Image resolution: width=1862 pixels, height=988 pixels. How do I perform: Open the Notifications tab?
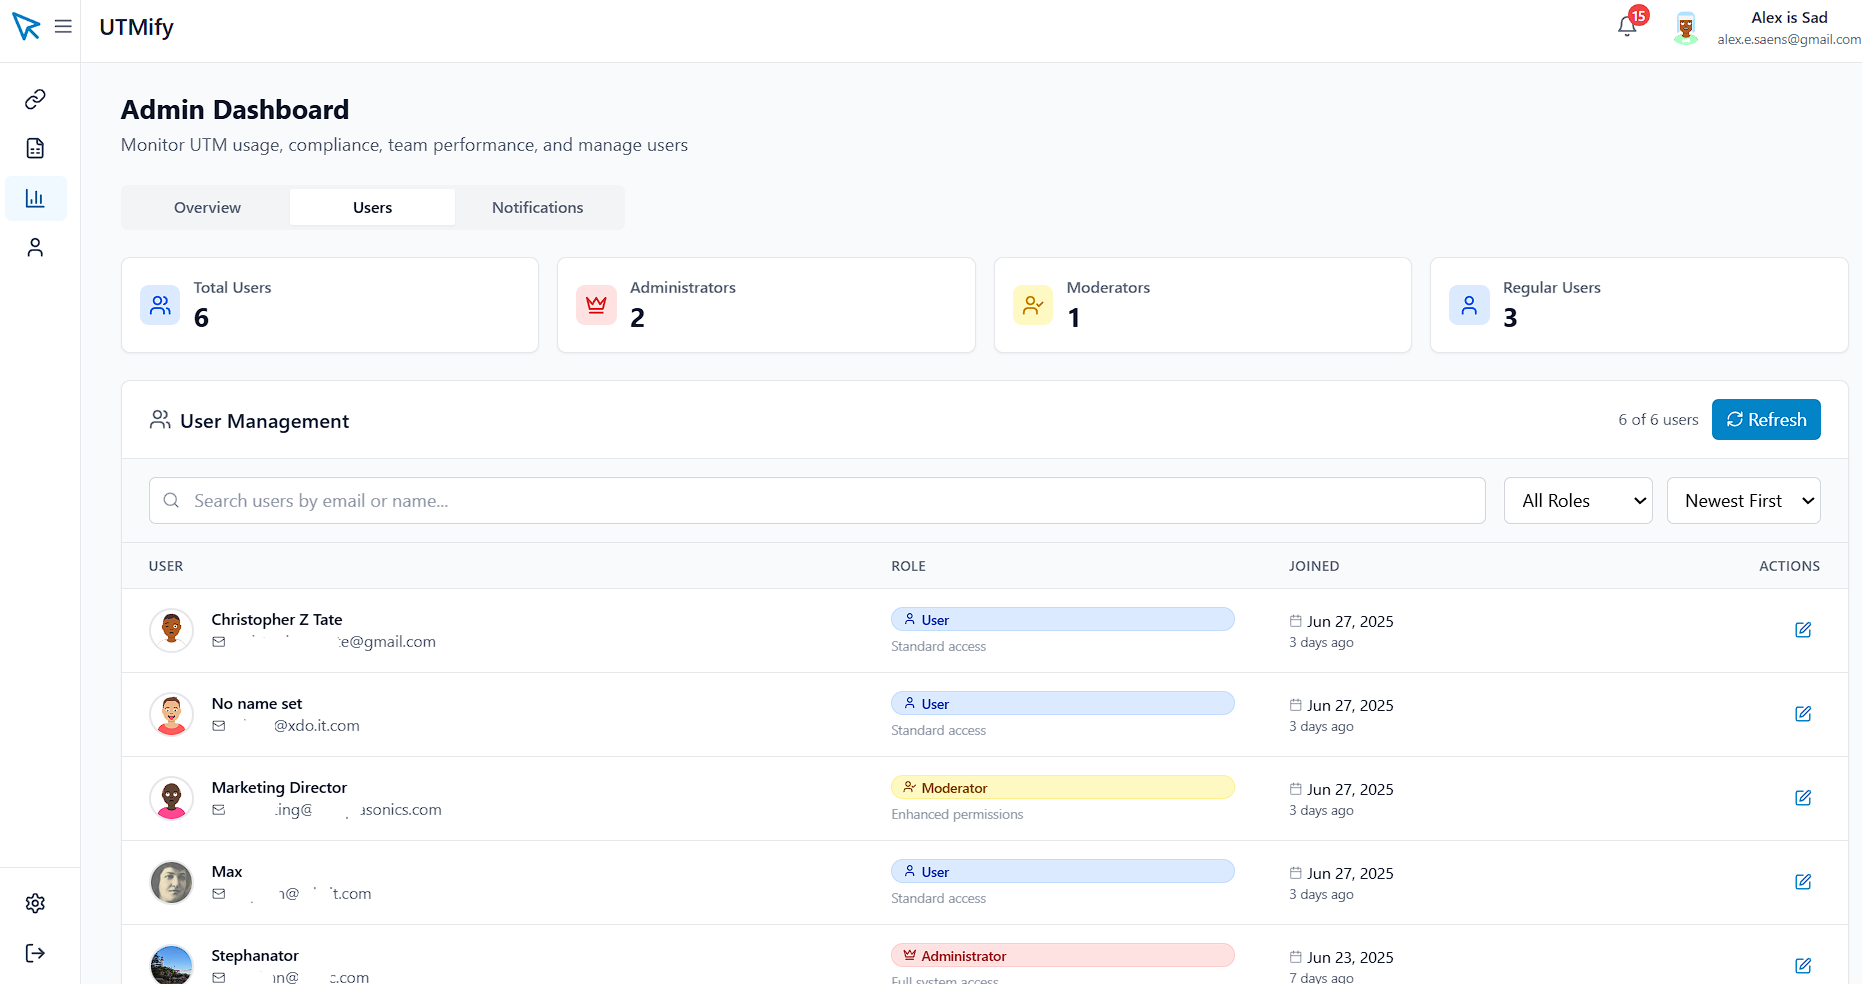tap(537, 207)
